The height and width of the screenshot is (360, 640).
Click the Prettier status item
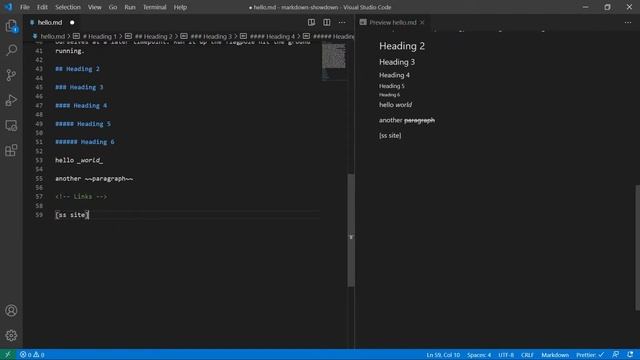[x=590, y=355]
